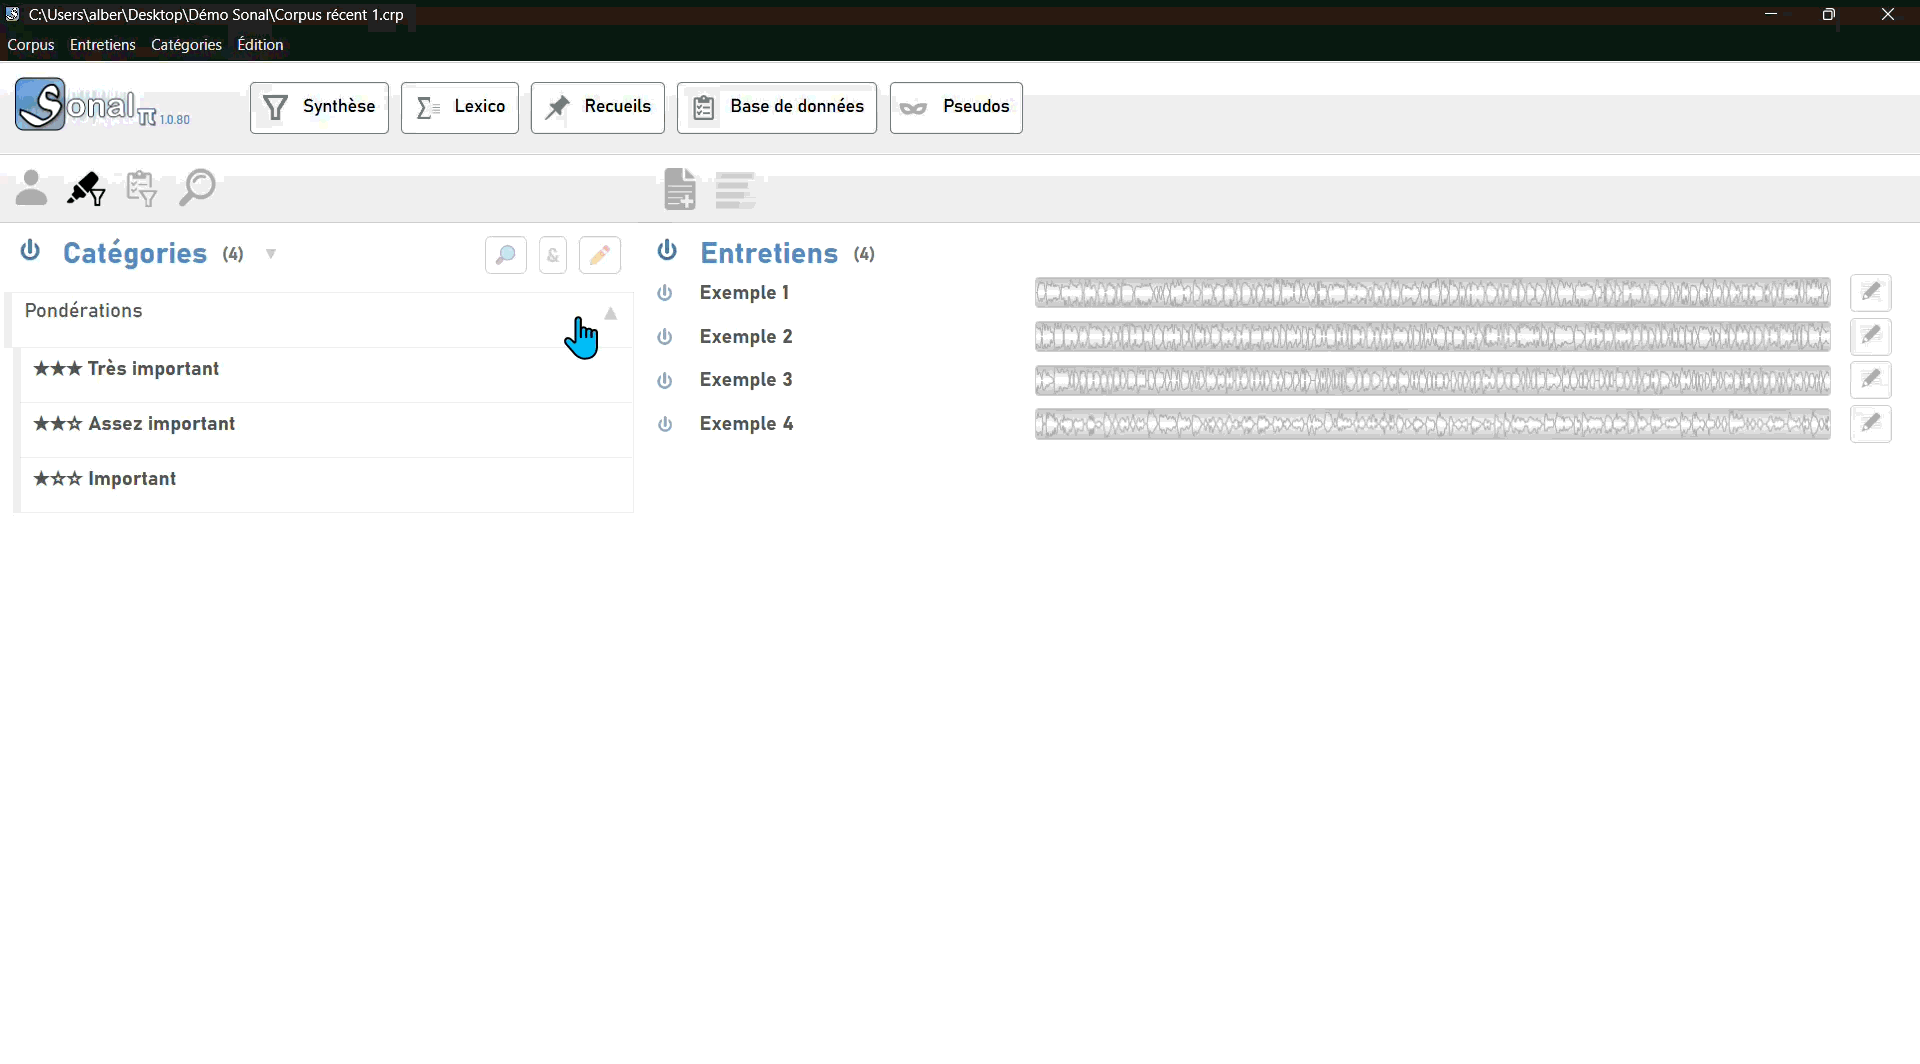The width and height of the screenshot is (1920, 1064).
Task: Toggle power icon for Exemple 3
Action: click(x=665, y=380)
